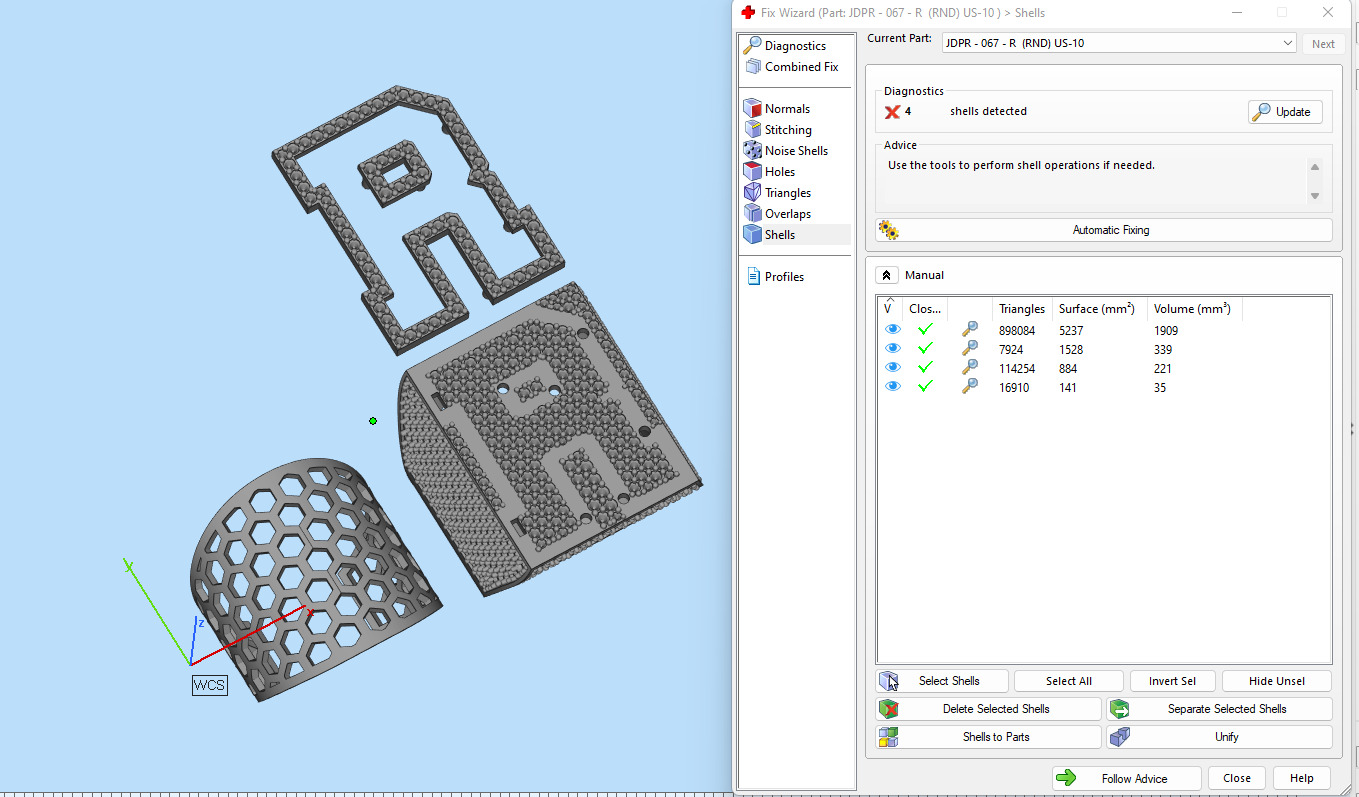Hide the shell with 898084 triangles
The width and height of the screenshot is (1359, 797).
[x=892, y=330]
